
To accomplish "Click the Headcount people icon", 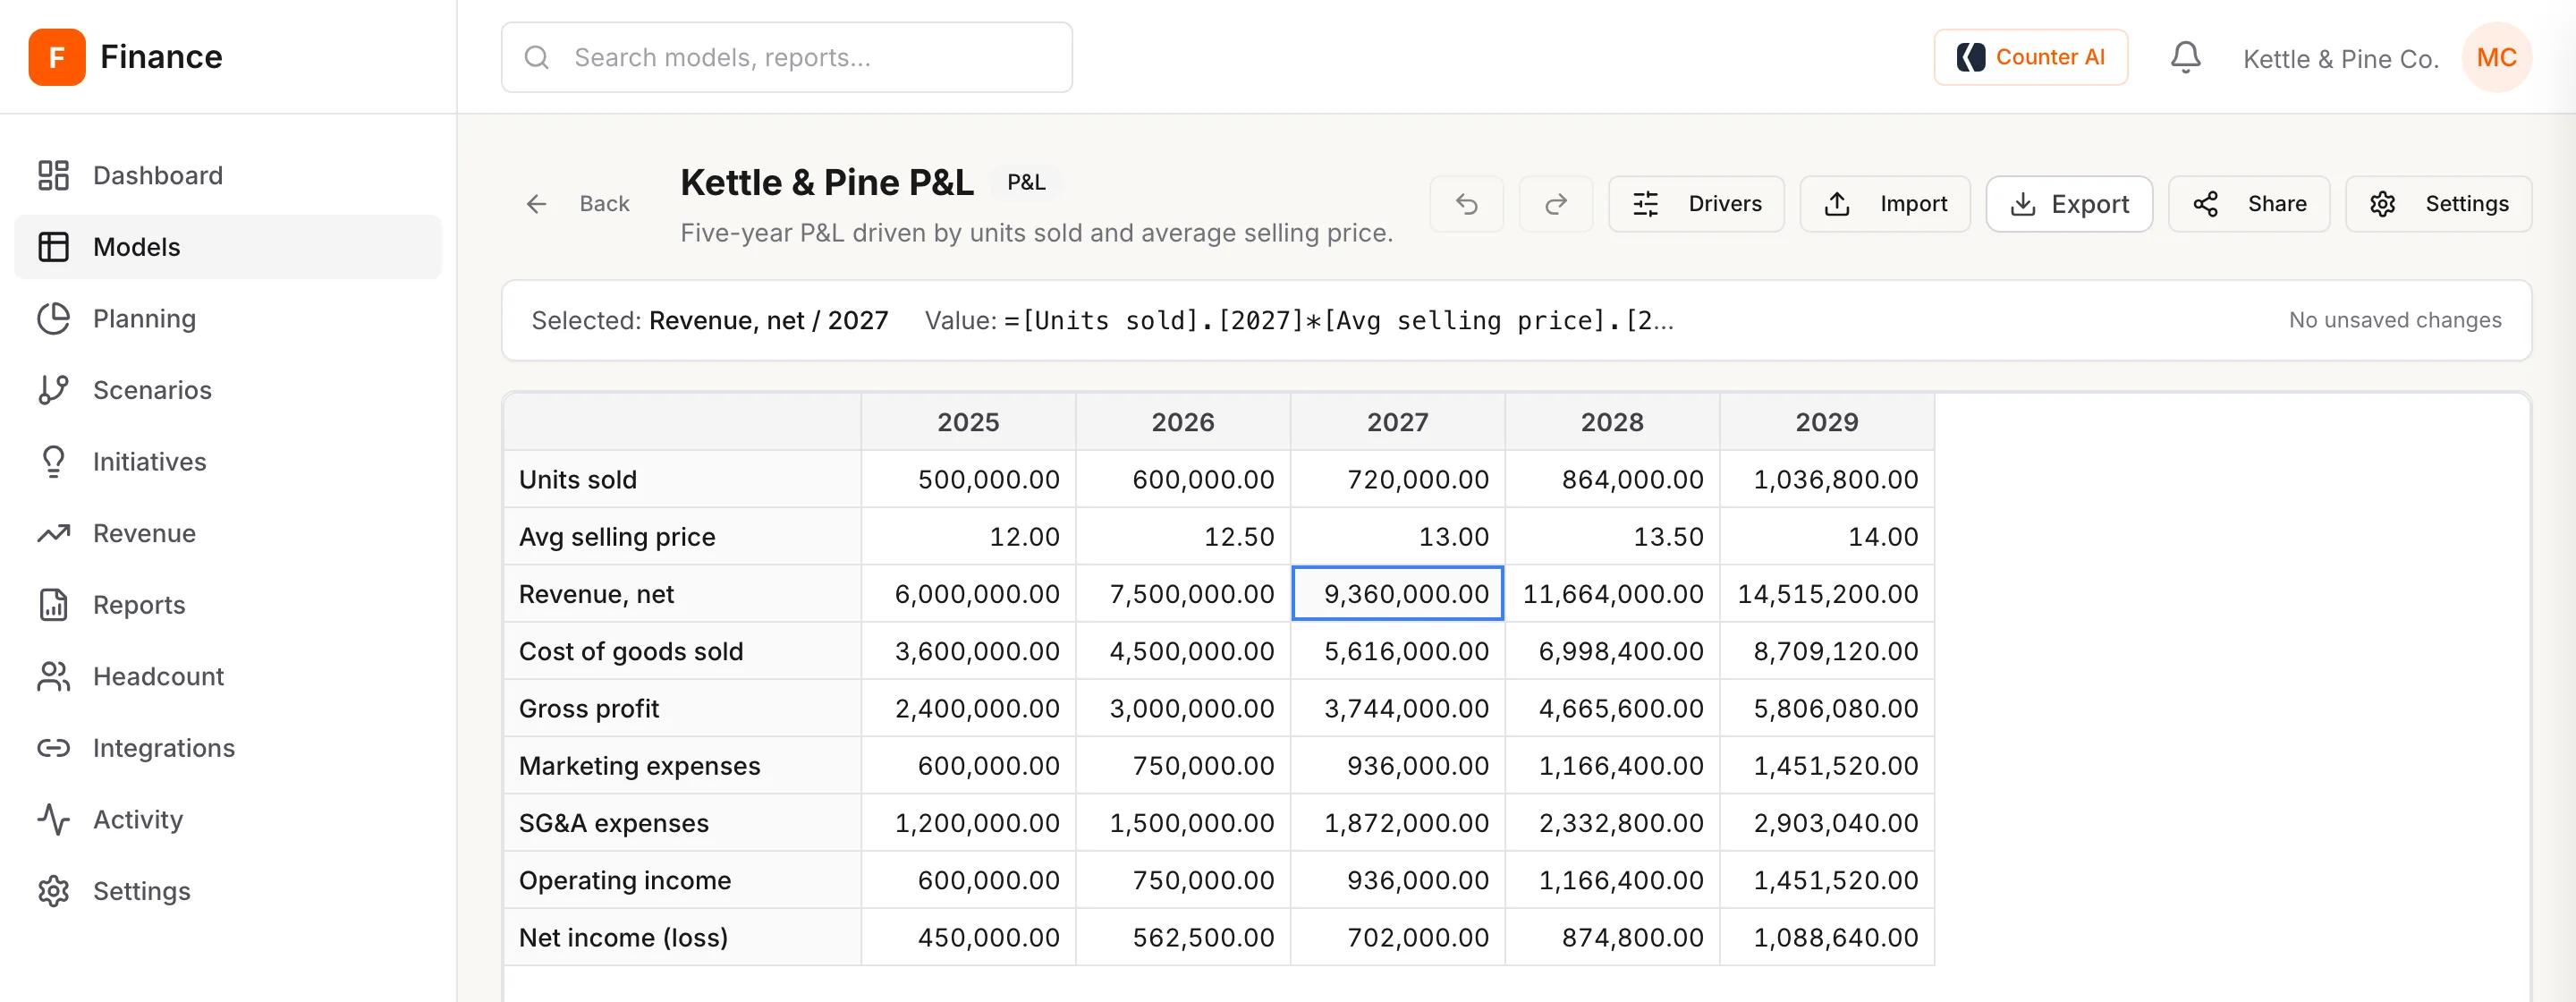I will (53, 676).
